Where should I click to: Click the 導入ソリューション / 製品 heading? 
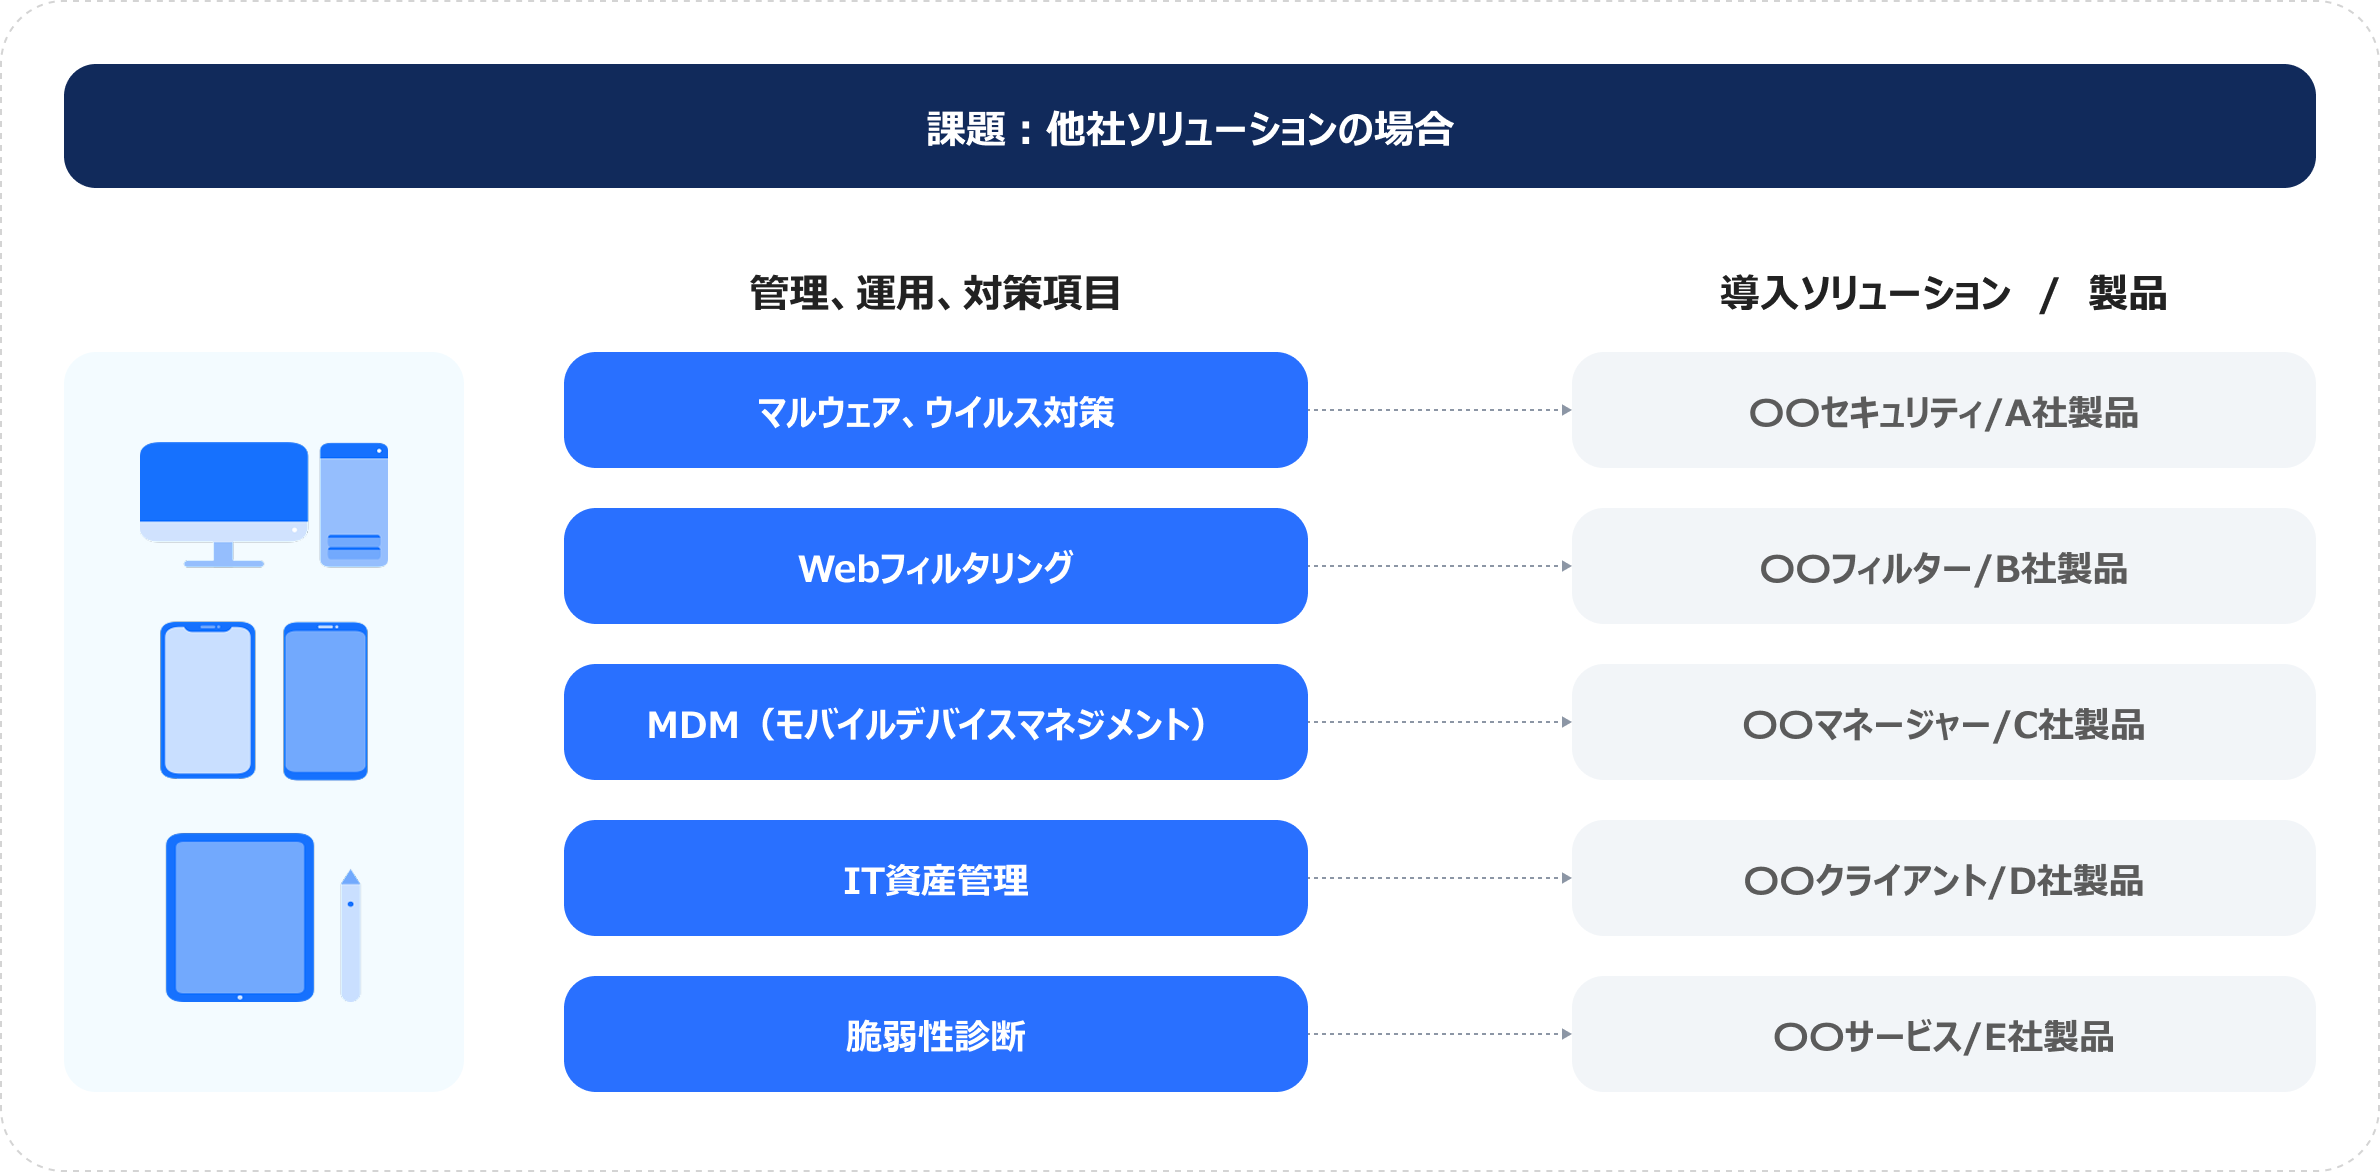click(x=1943, y=293)
